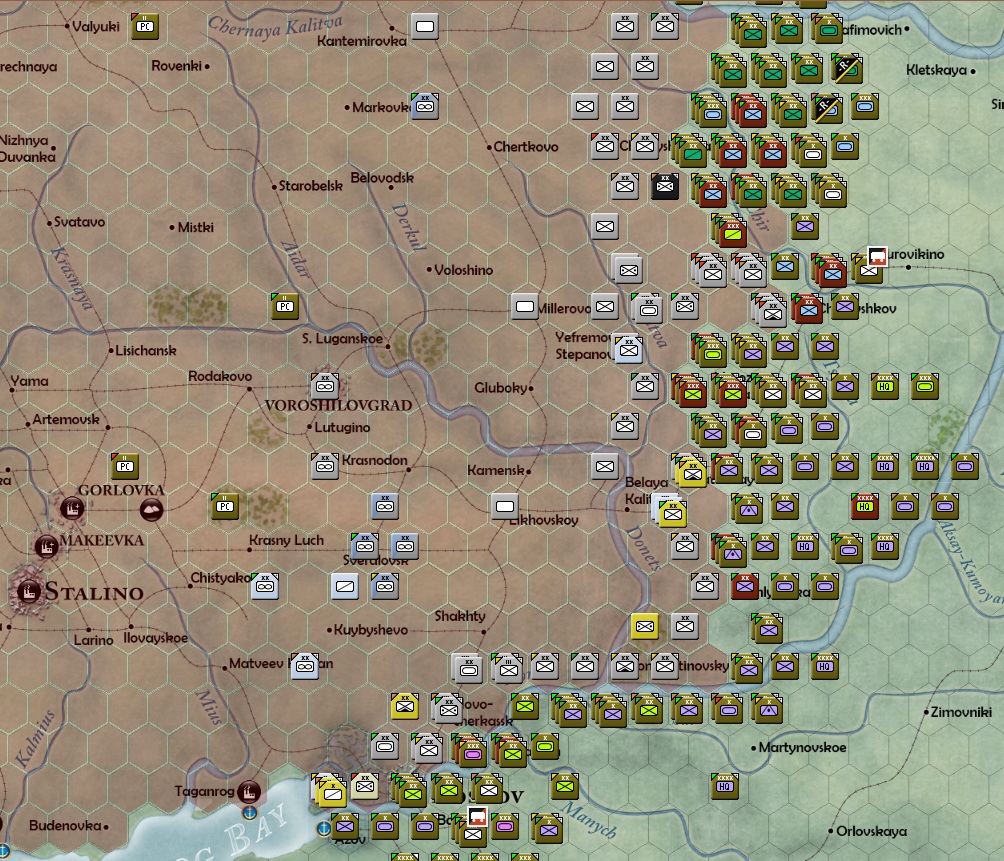Select the XXX corps counter west of Kletskaya

pyautogui.click(x=864, y=106)
